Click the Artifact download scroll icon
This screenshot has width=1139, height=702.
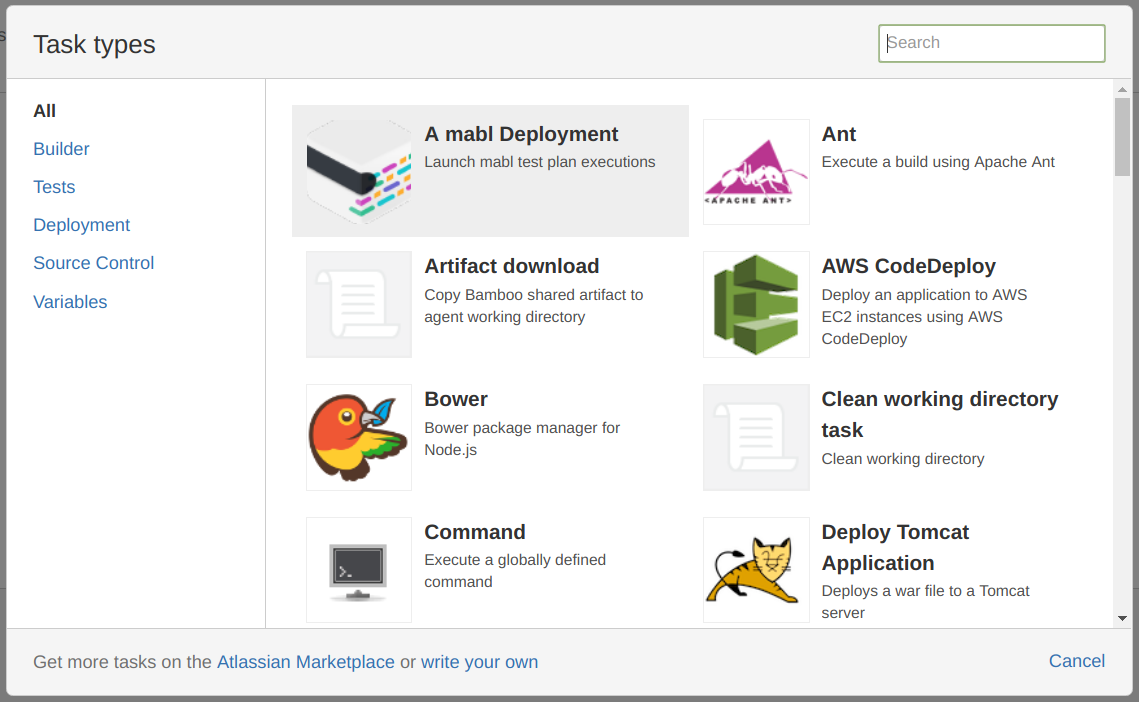(x=359, y=304)
